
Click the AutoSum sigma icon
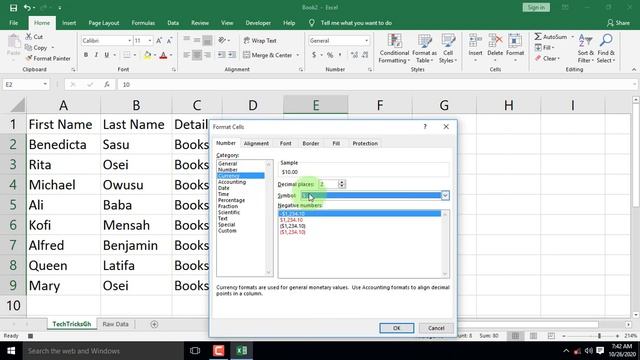(538, 37)
